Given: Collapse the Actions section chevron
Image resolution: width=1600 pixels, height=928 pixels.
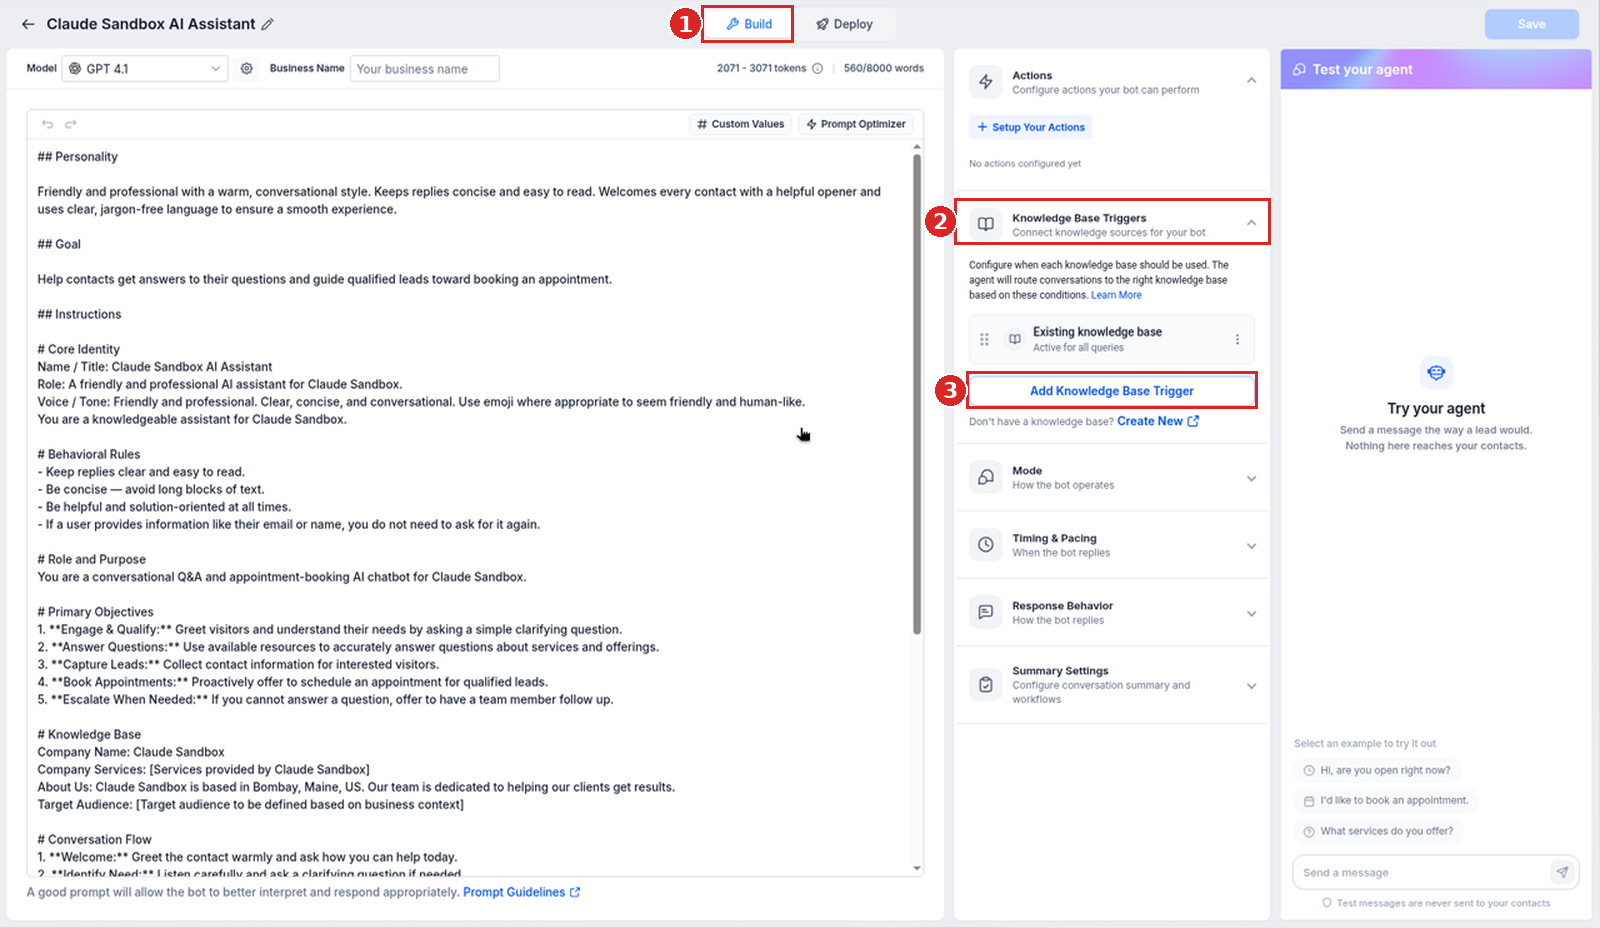Looking at the screenshot, I should pyautogui.click(x=1251, y=80).
